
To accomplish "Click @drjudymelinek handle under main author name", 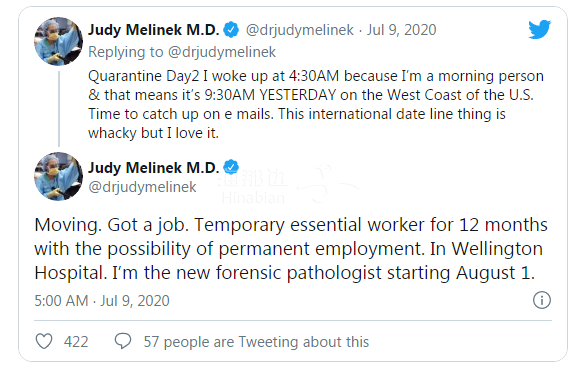I will click(142, 187).
